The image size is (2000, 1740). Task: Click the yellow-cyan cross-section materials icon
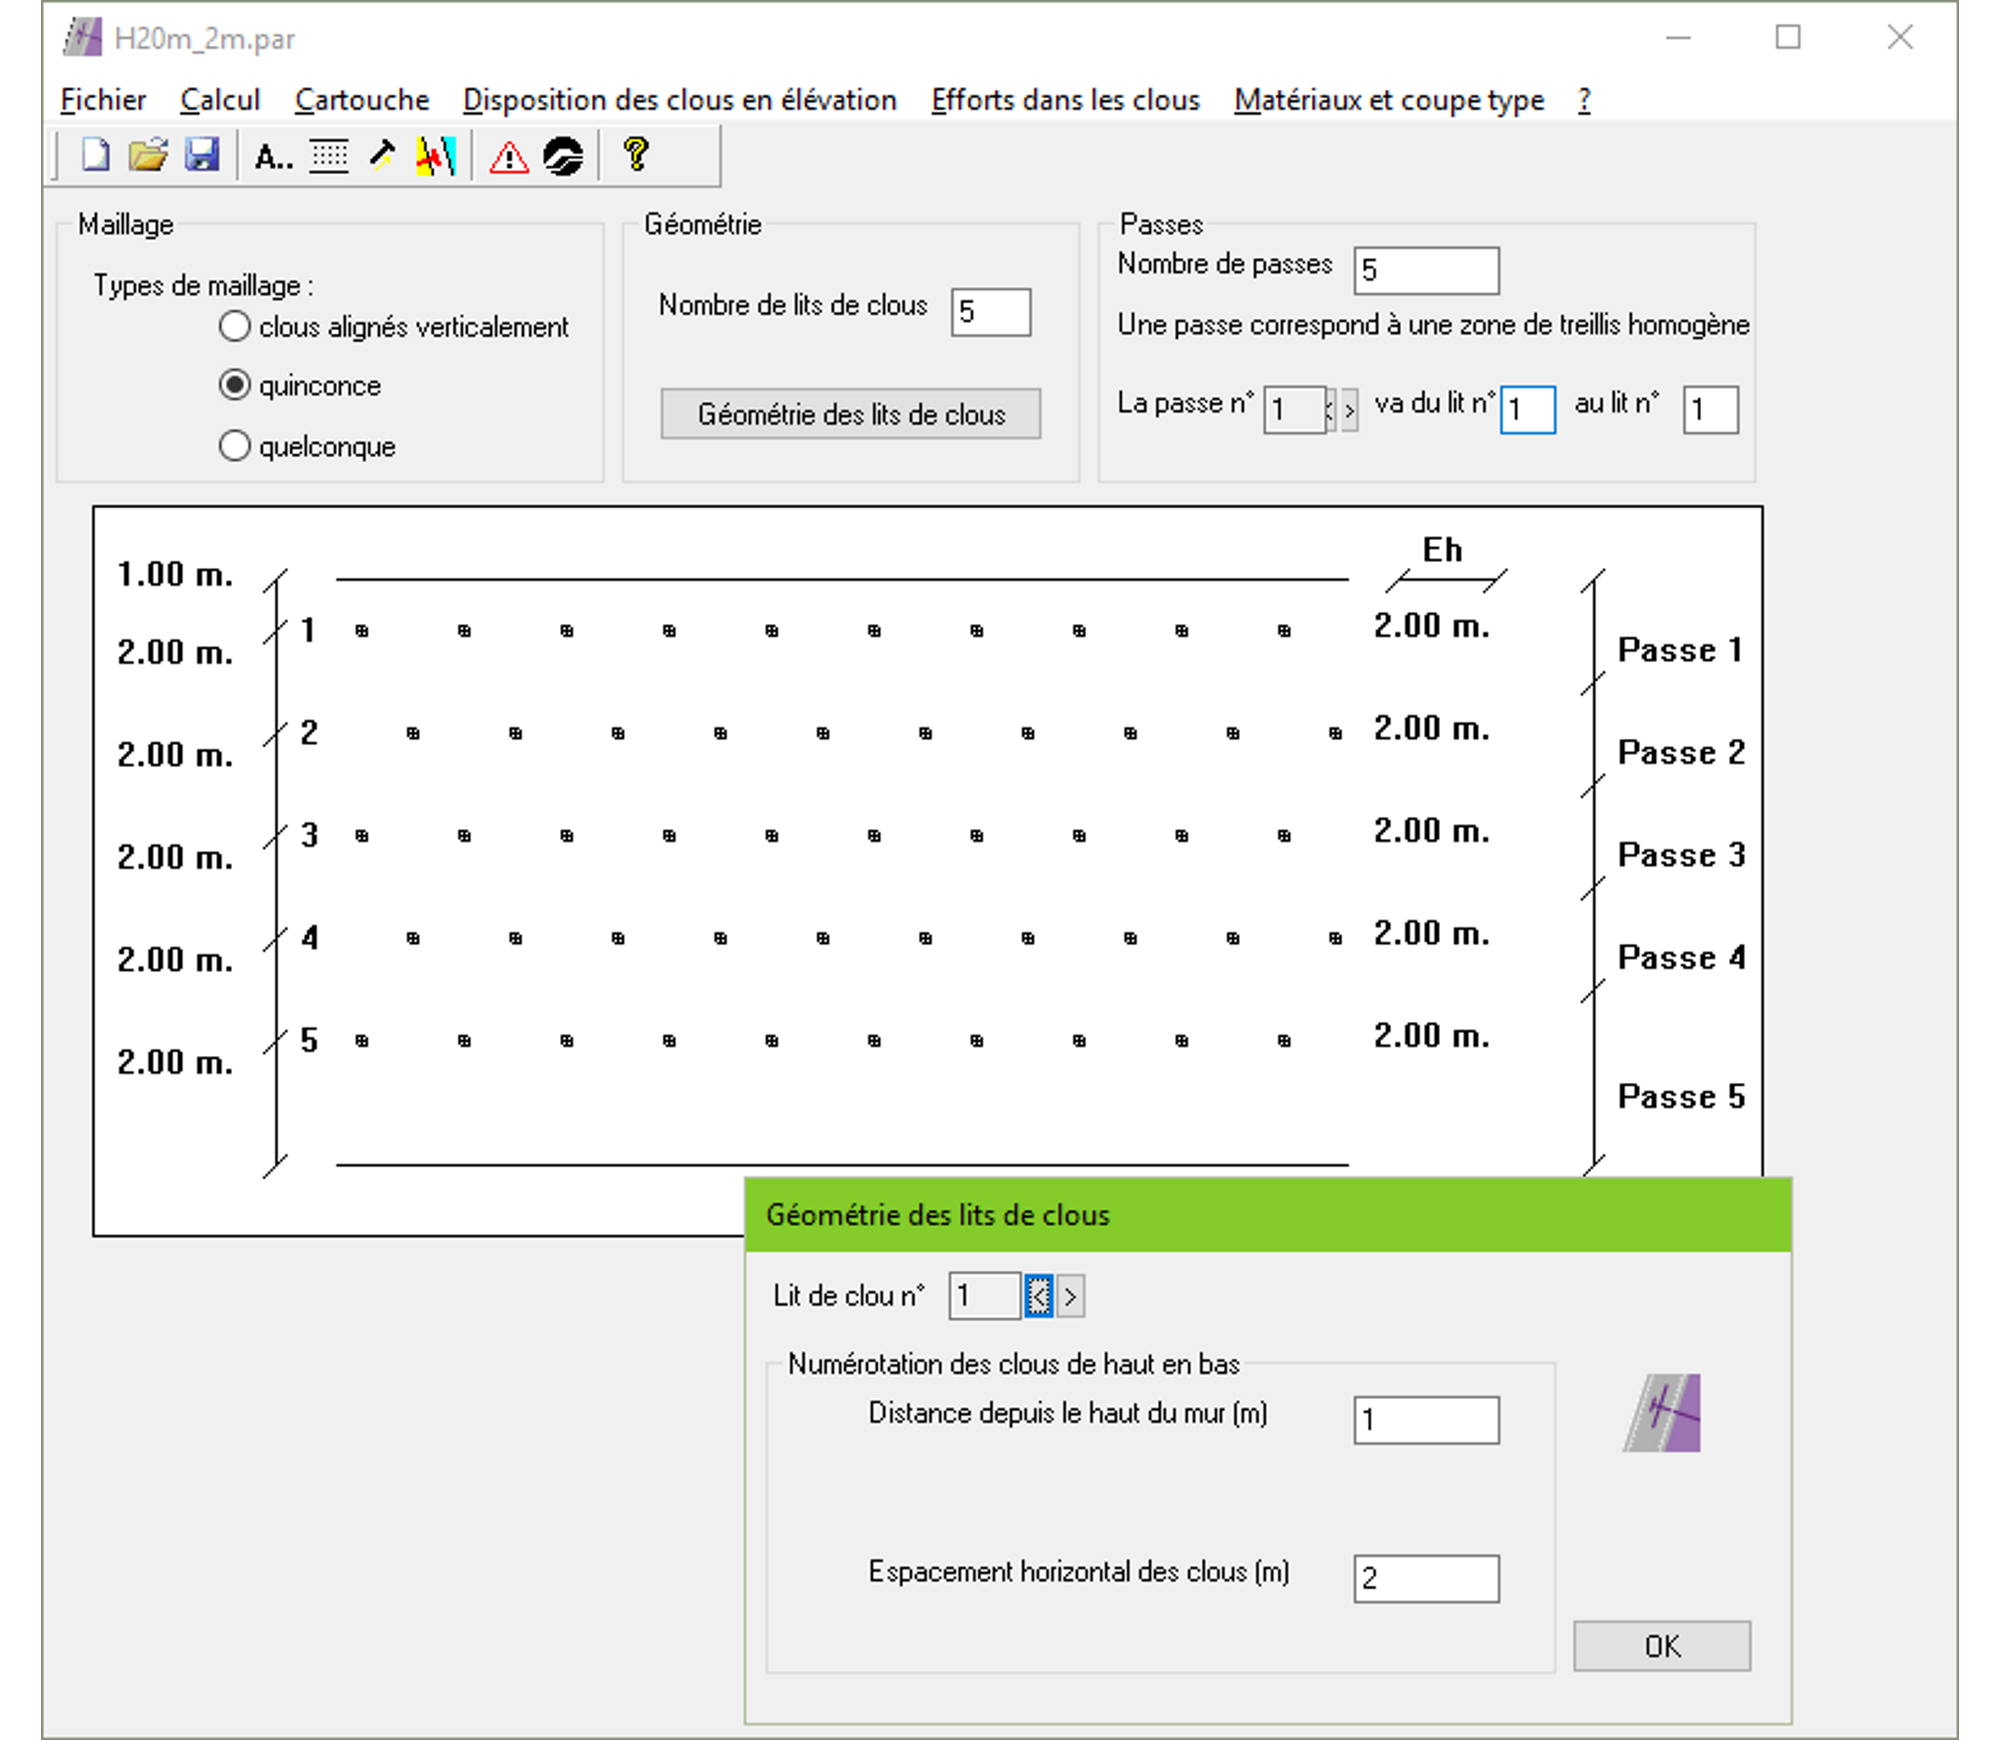point(436,156)
